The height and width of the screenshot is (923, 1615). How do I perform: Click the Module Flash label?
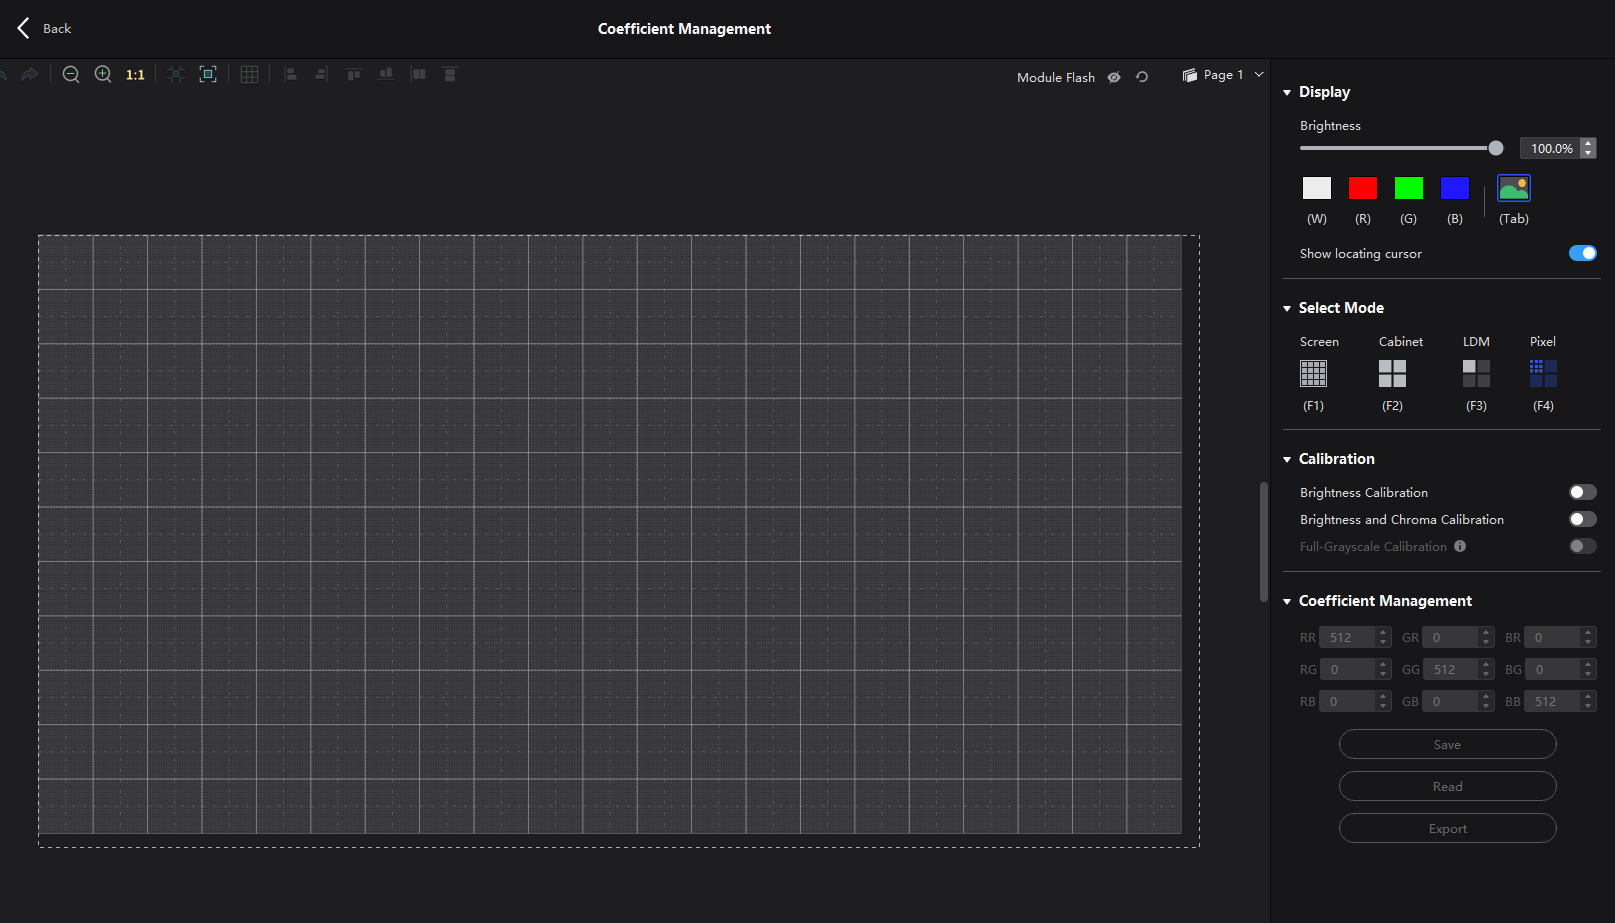[x=1056, y=77]
